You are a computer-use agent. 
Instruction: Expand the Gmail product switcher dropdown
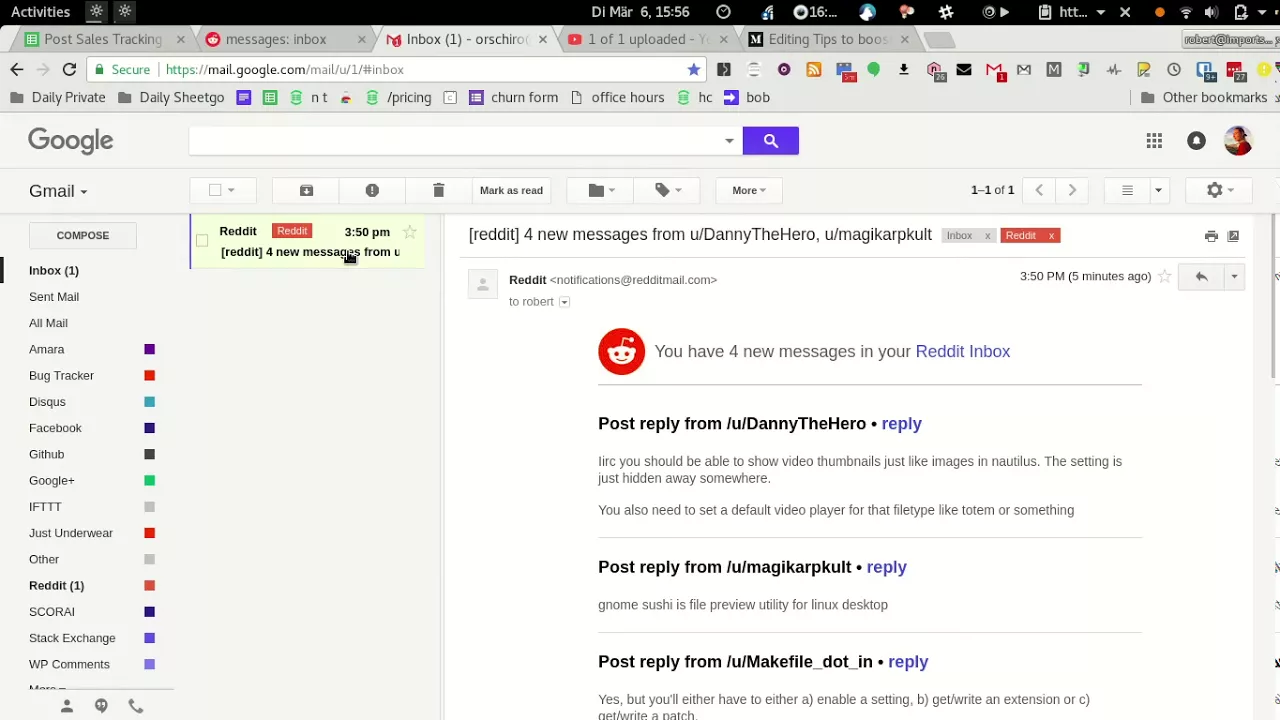[58, 191]
